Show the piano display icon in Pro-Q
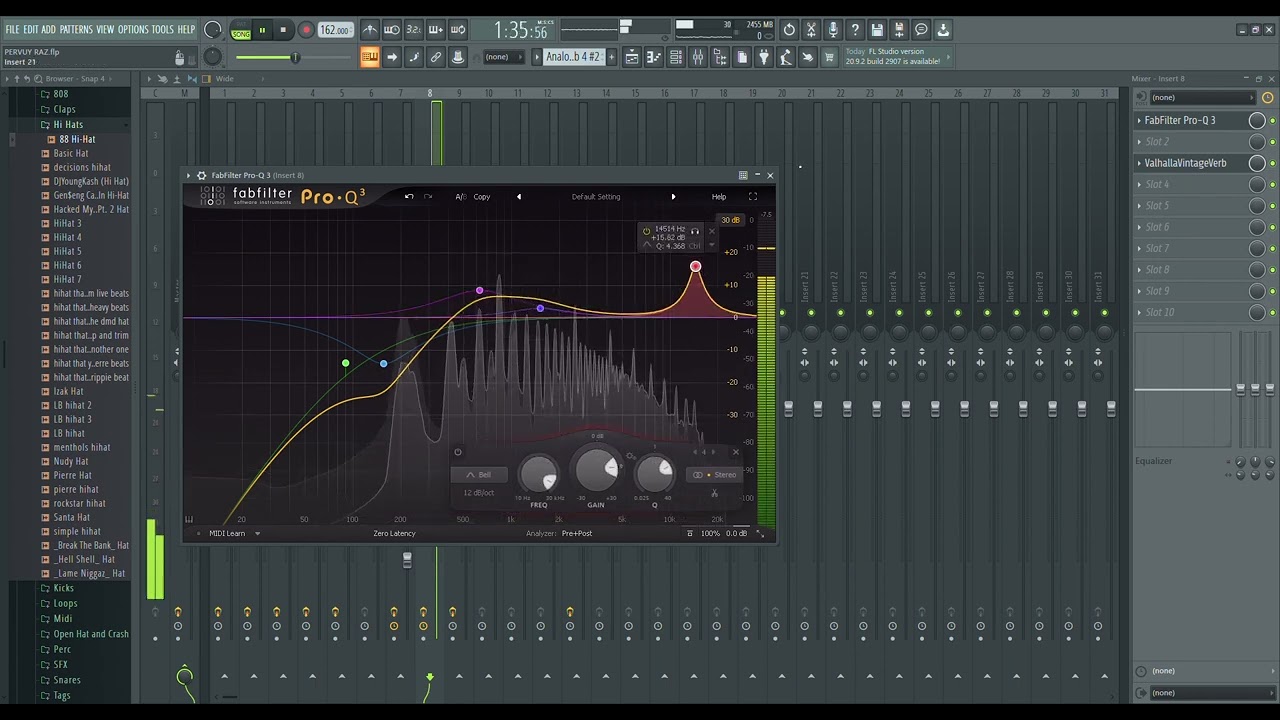The image size is (1280, 720). (189, 519)
